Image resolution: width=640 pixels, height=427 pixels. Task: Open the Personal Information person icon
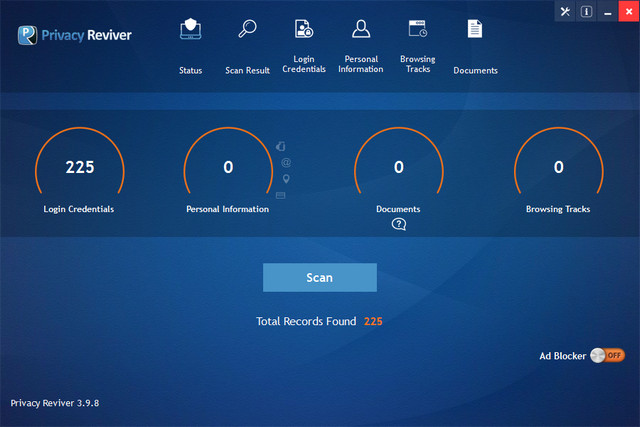pos(360,29)
